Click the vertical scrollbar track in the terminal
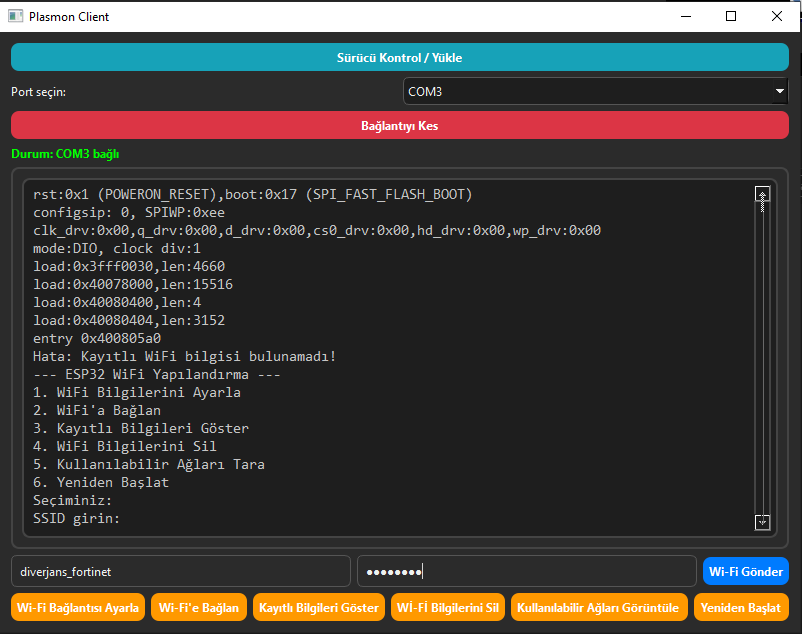Viewport: 802px width, 634px height. (762, 360)
